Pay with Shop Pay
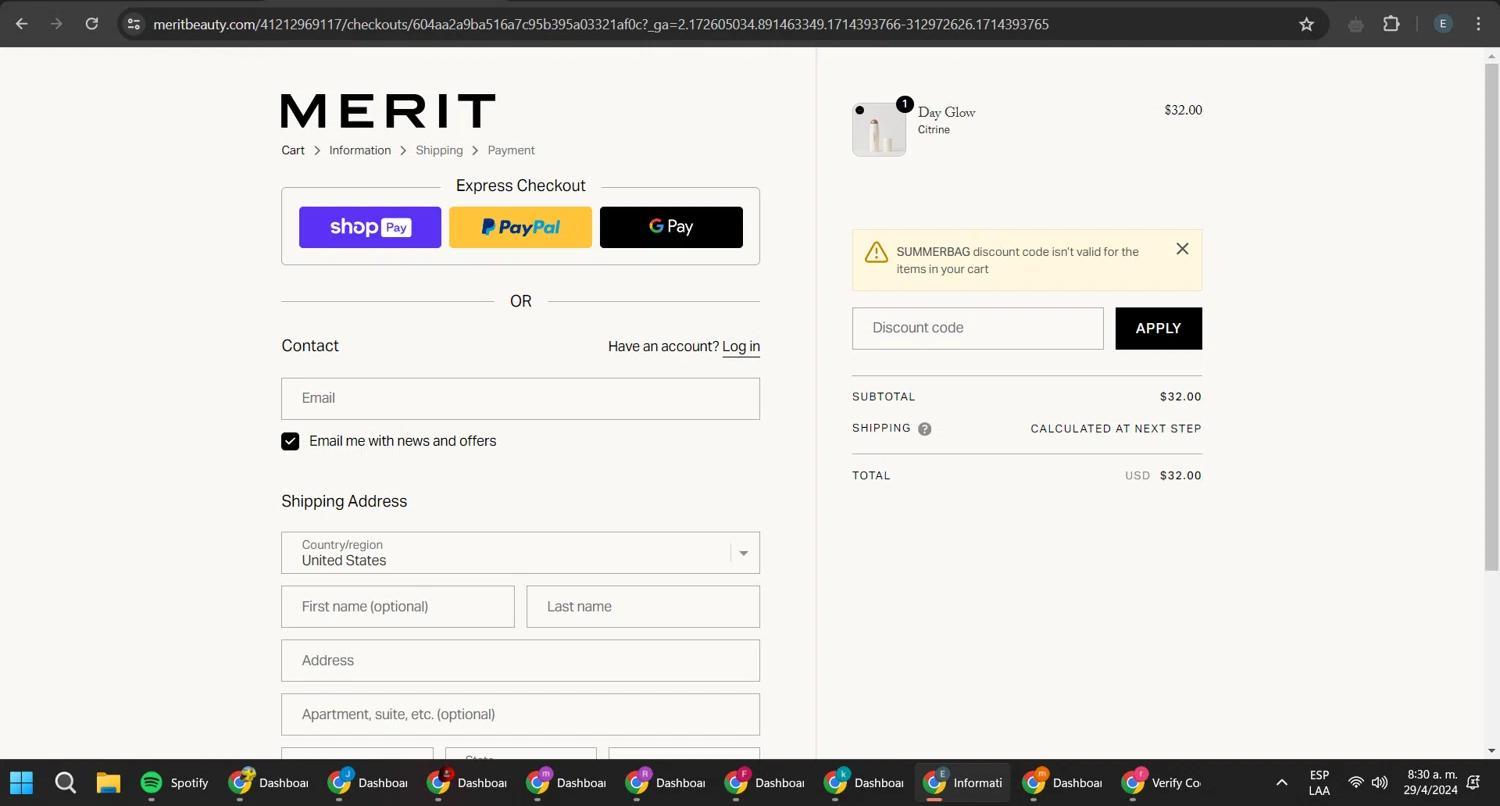1500x806 pixels. click(370, 227)
